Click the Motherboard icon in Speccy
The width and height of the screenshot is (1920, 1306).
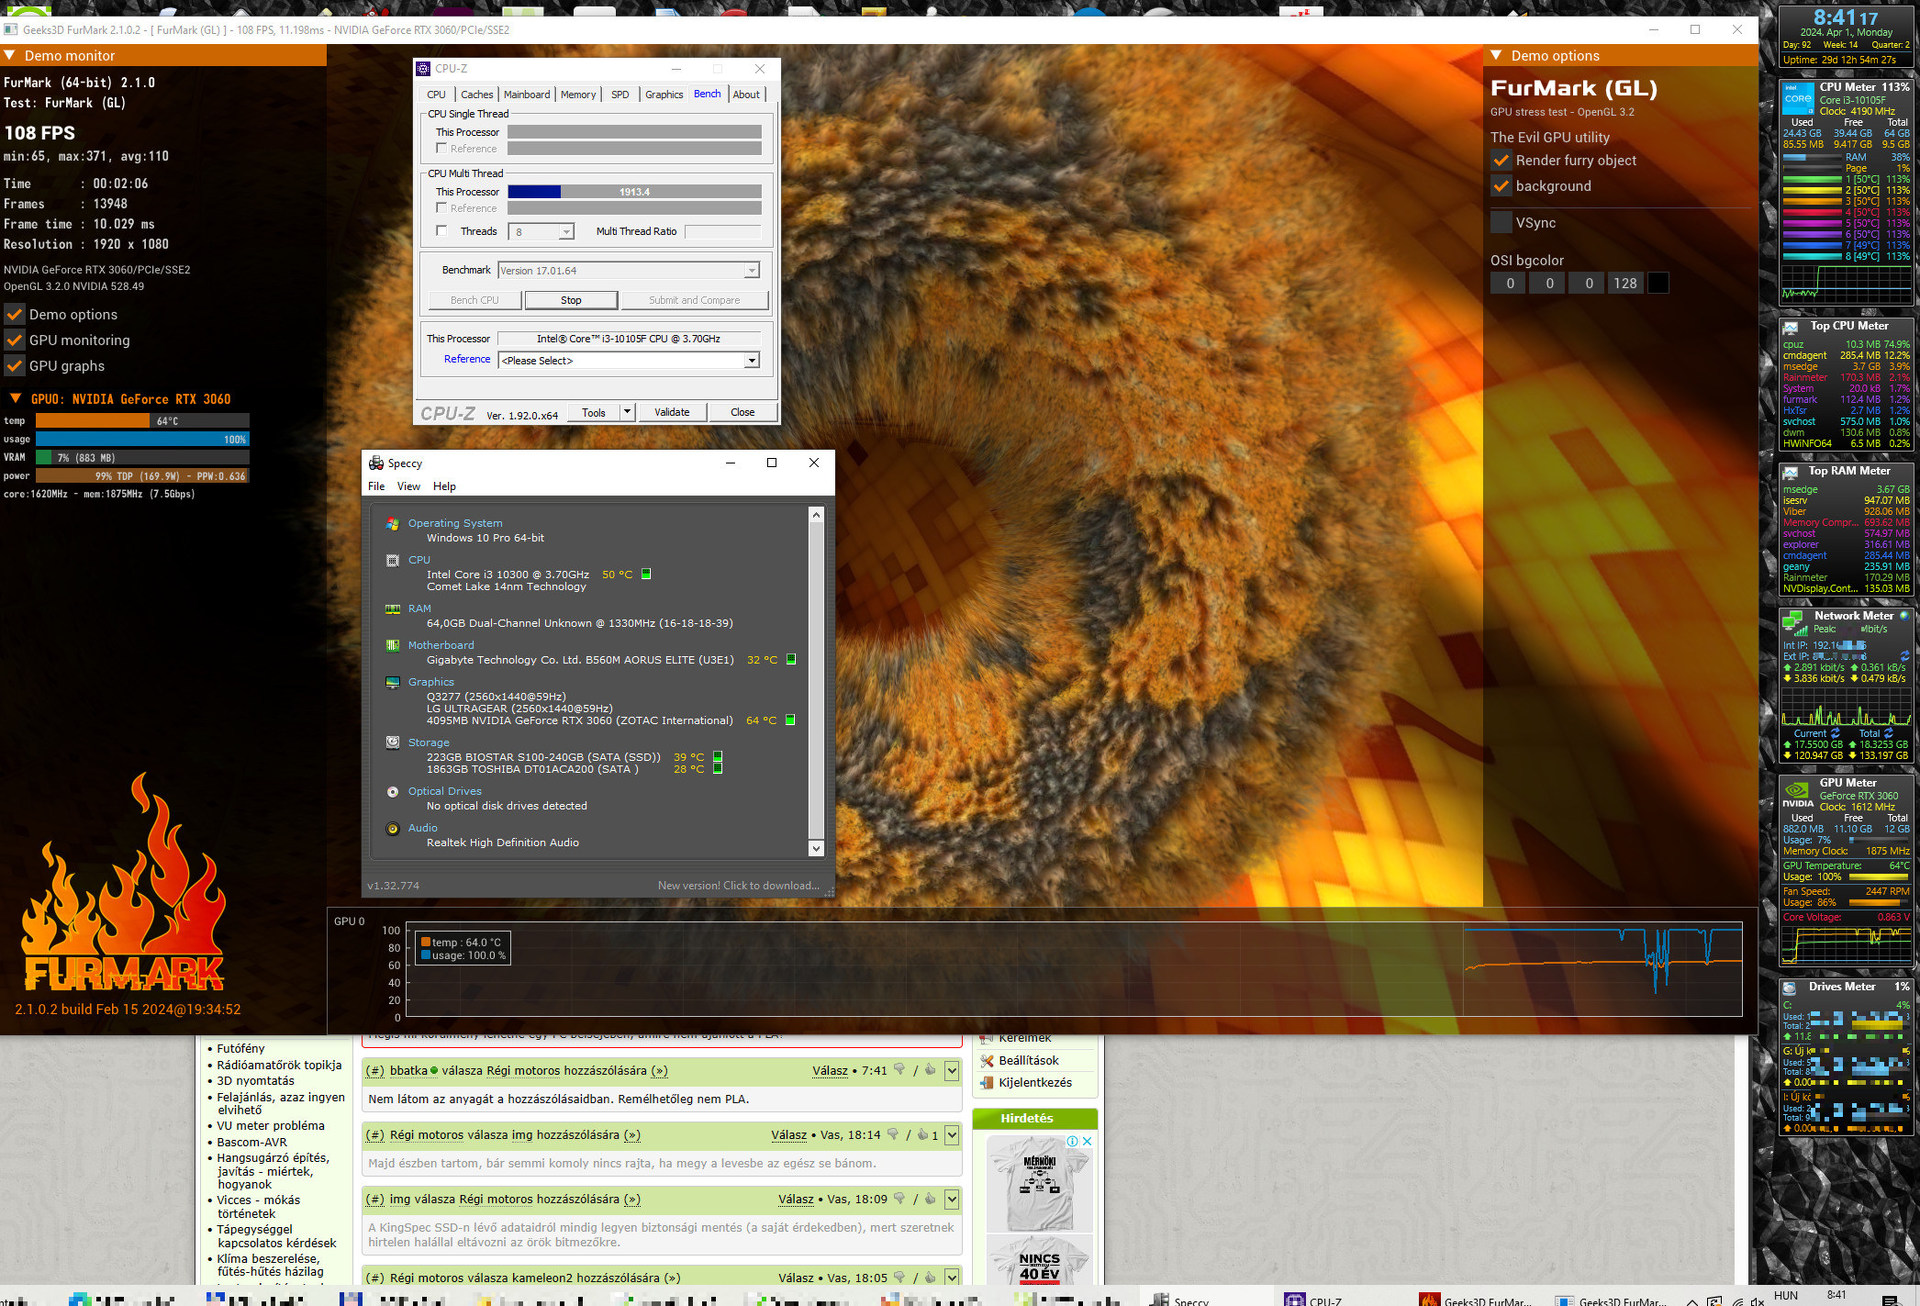click(392, 645)
